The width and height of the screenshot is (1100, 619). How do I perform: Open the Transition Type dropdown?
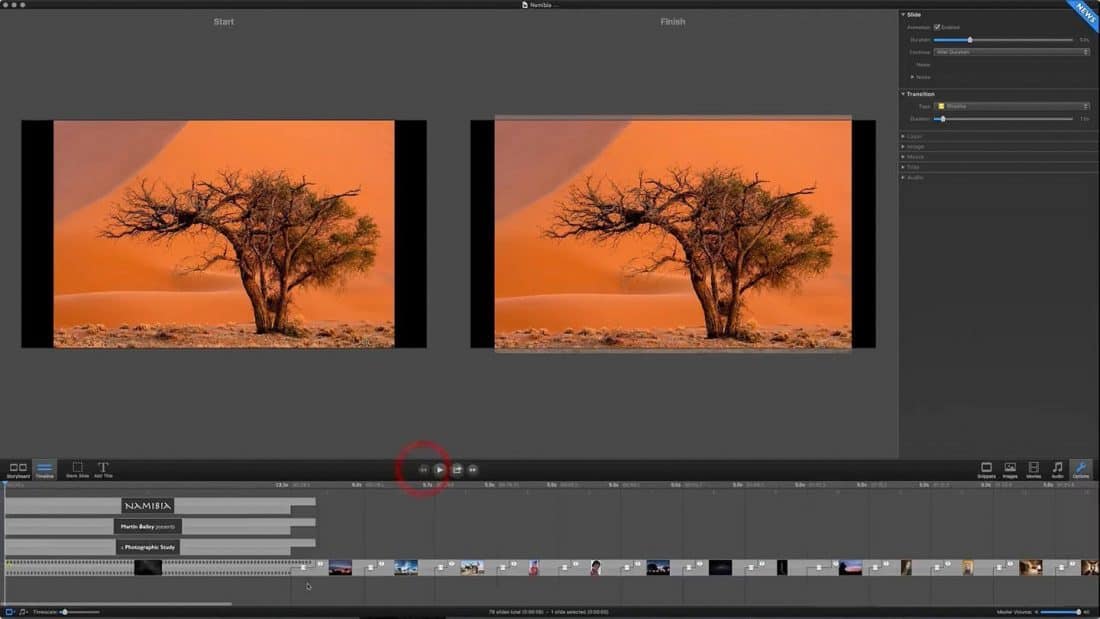pyautogui.click(x=1011, y=106)
